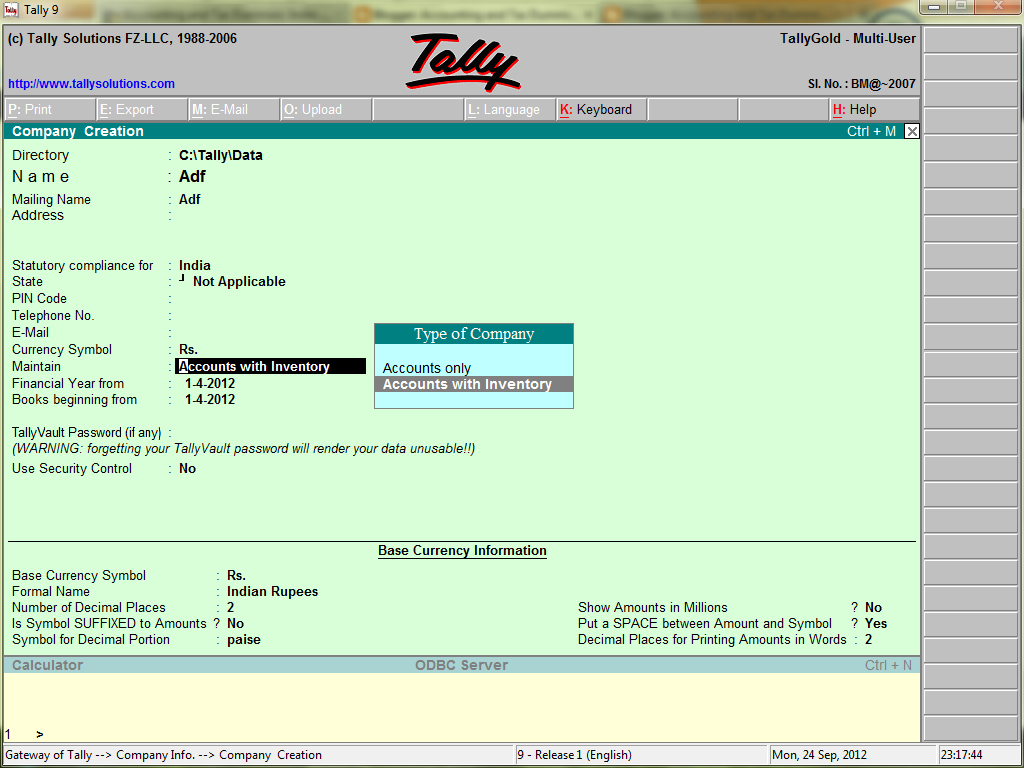Click the Statutory compliance value India

(x=195, y=266)
